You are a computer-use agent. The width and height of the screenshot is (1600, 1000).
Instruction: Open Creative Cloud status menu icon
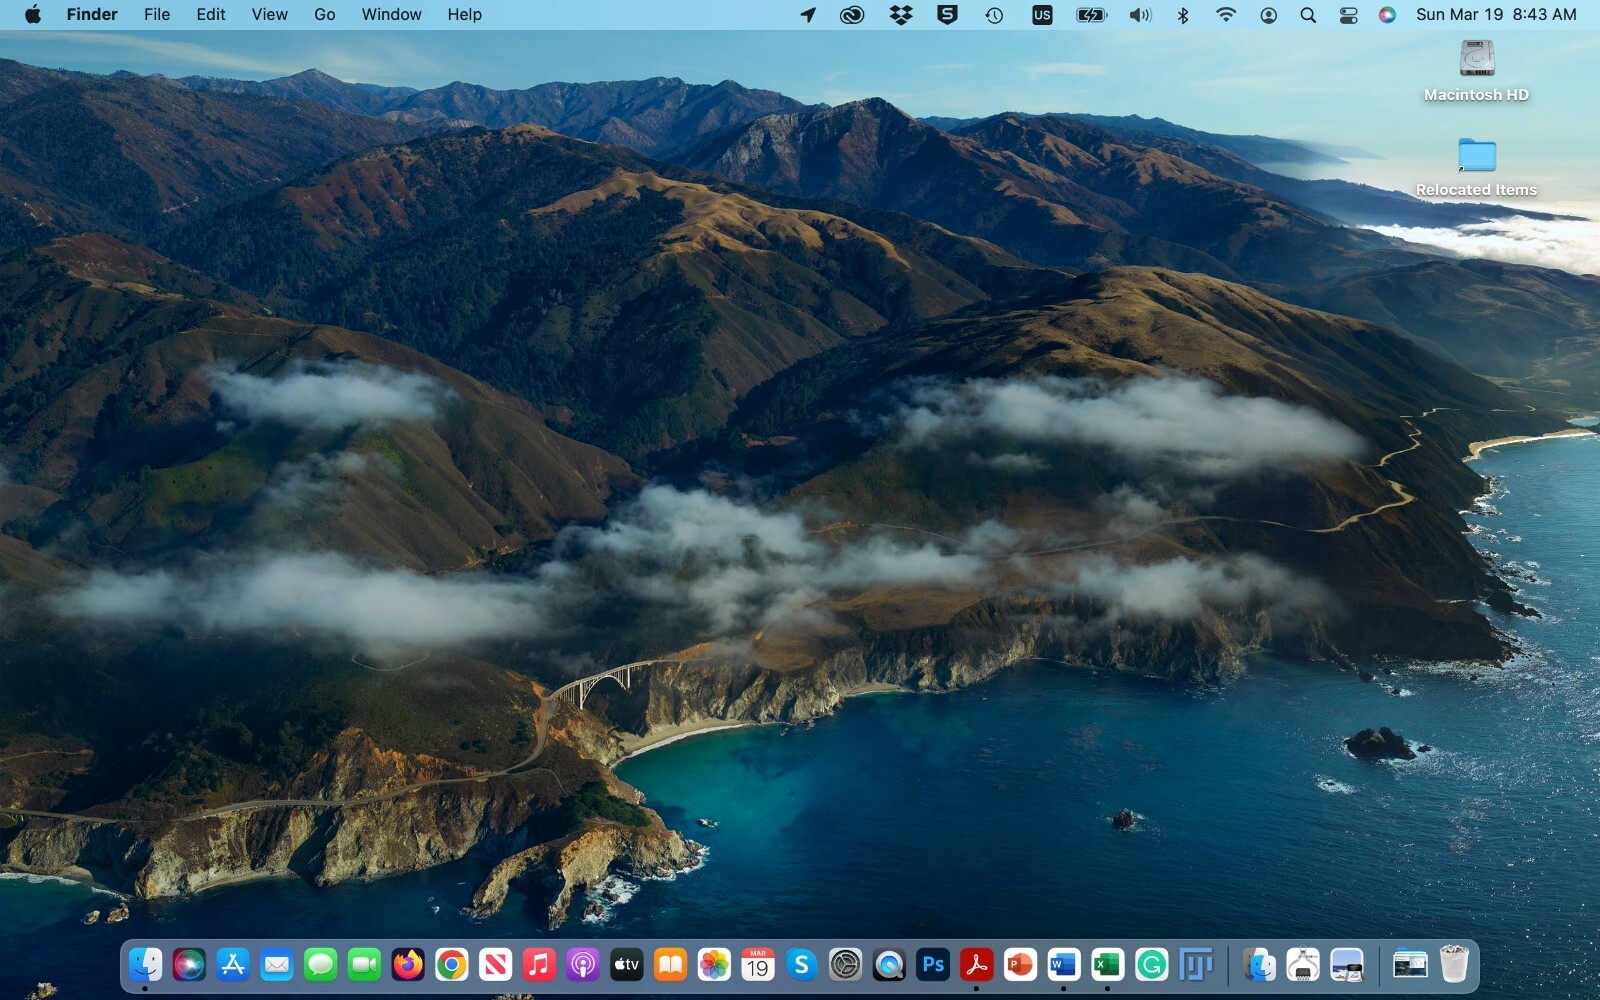(x=852, y=15)
